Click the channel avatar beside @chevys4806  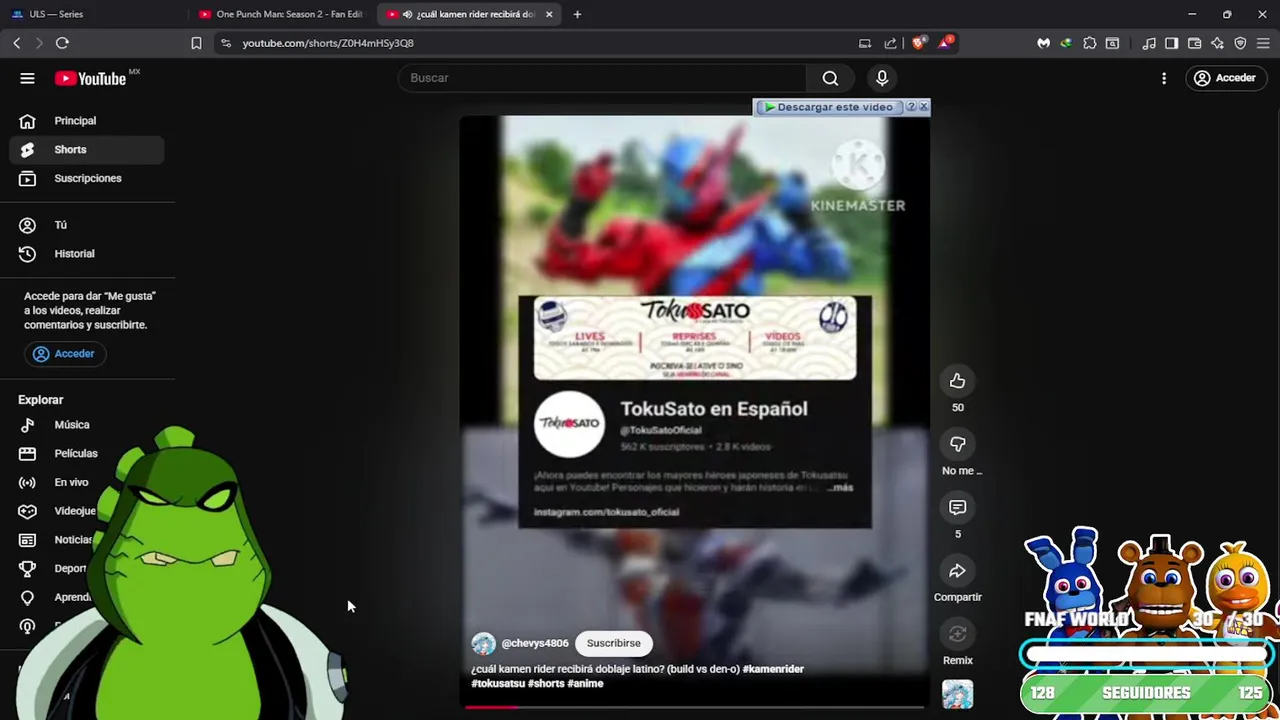pos(483,643)
